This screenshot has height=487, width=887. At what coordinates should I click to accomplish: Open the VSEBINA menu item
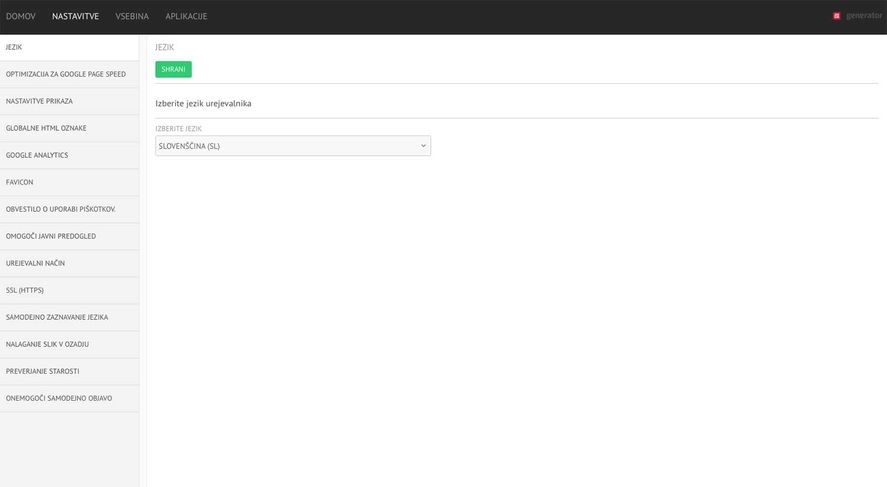132,16
